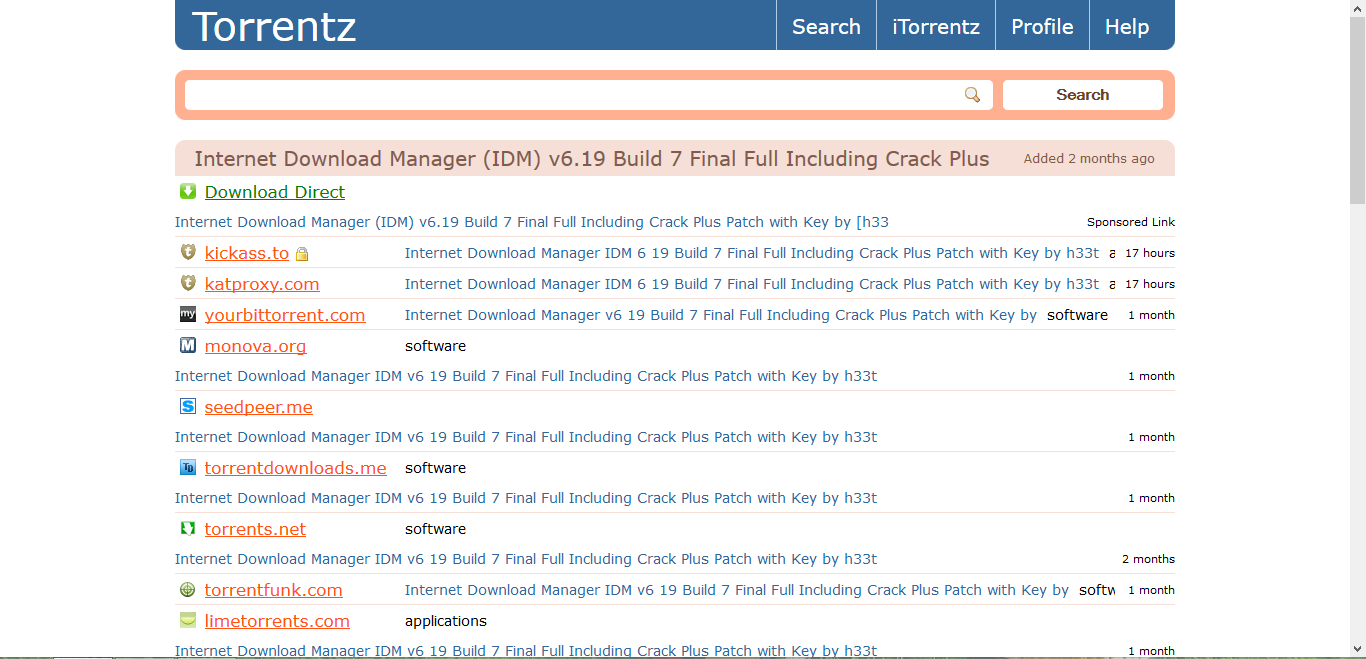Click the sponsored IDM v6.19 link text

[x=532, y=222]
